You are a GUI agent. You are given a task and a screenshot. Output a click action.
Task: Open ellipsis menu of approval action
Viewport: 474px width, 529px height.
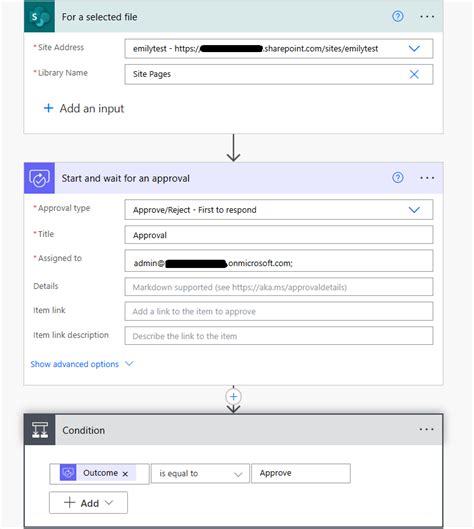pos(427,178)
